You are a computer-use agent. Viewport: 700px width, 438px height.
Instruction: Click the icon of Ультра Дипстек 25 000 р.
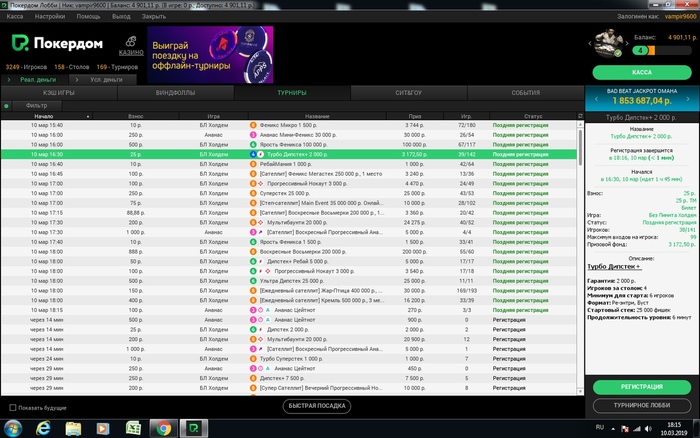click(253, 281)
